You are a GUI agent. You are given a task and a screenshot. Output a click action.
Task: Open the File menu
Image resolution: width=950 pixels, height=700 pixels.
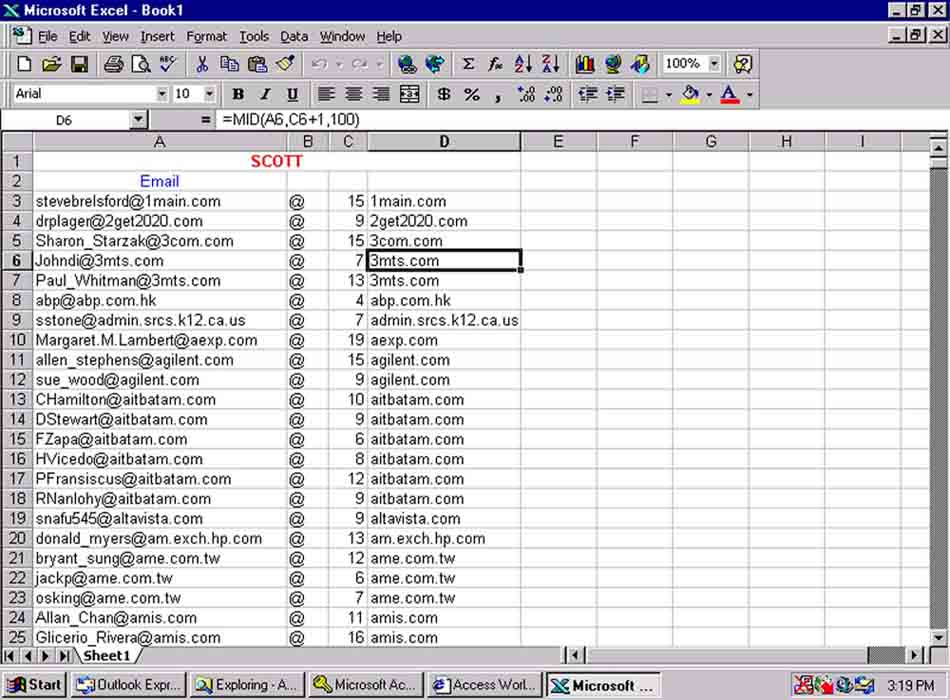[x=48, y=36]
